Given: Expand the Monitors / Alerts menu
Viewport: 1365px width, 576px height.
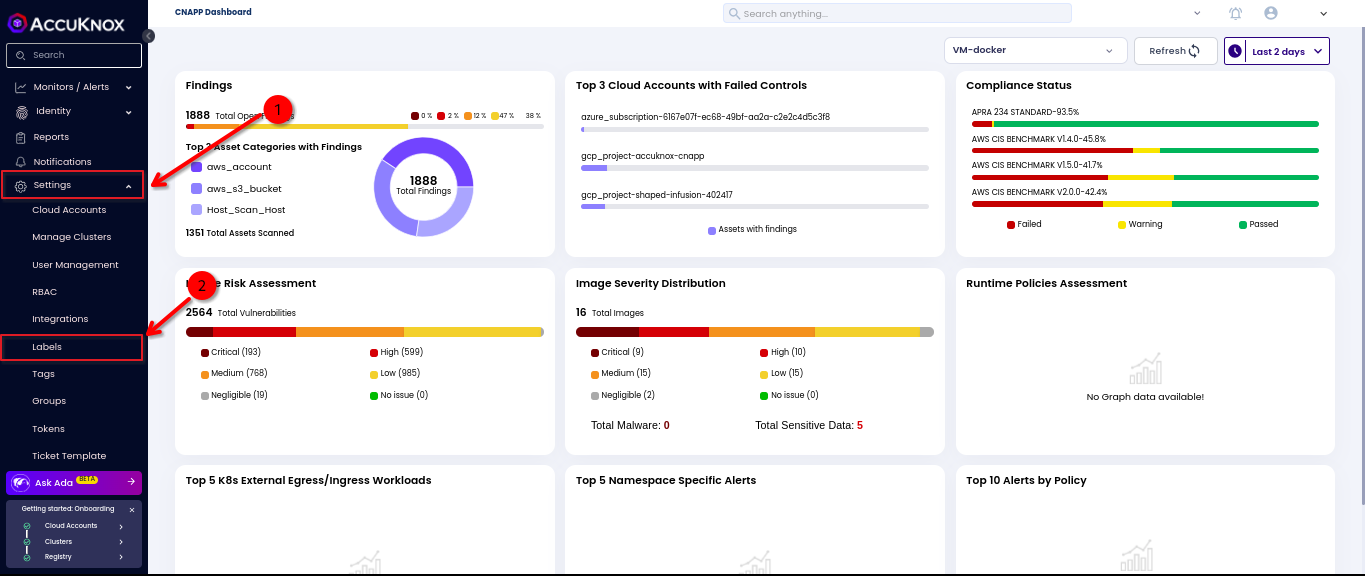Looking at the screenshot, I should [x=74, y=87].
